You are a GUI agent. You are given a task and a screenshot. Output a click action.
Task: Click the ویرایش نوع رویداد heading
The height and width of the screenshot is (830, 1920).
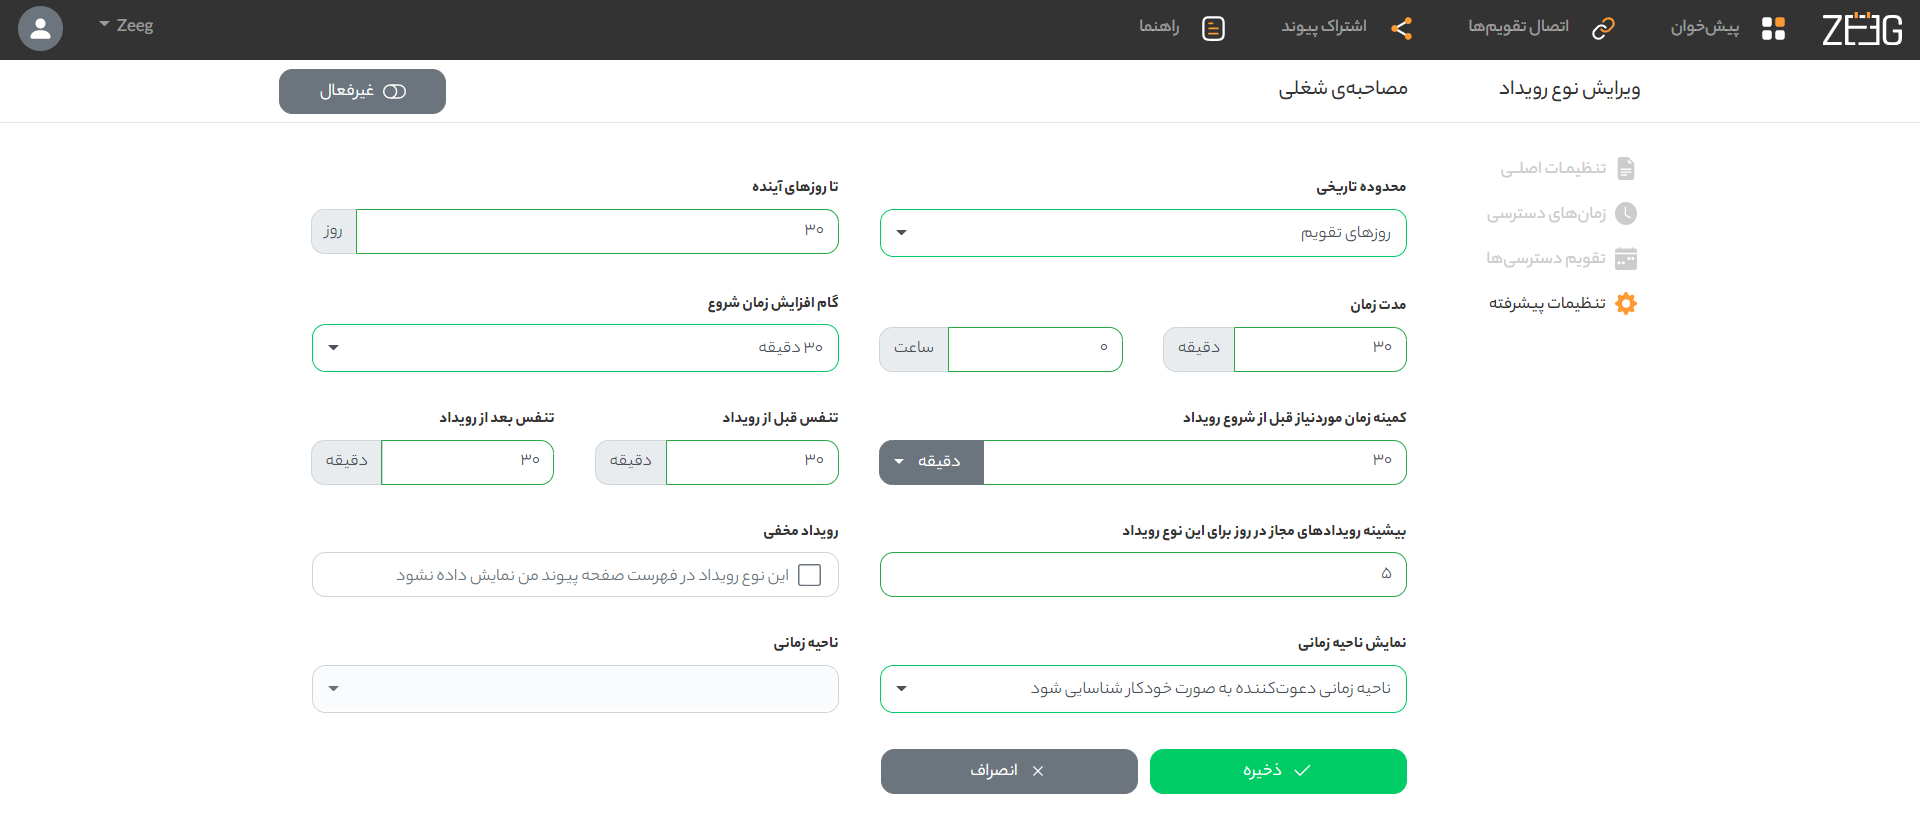1569,89
